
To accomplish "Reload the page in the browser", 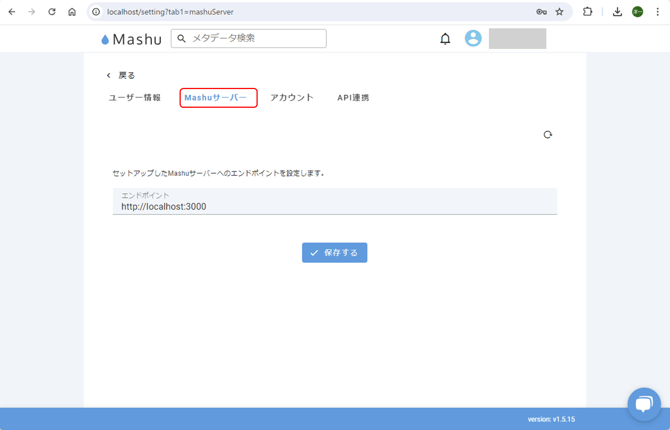I will pyautogui.click(x=52, y=12).
